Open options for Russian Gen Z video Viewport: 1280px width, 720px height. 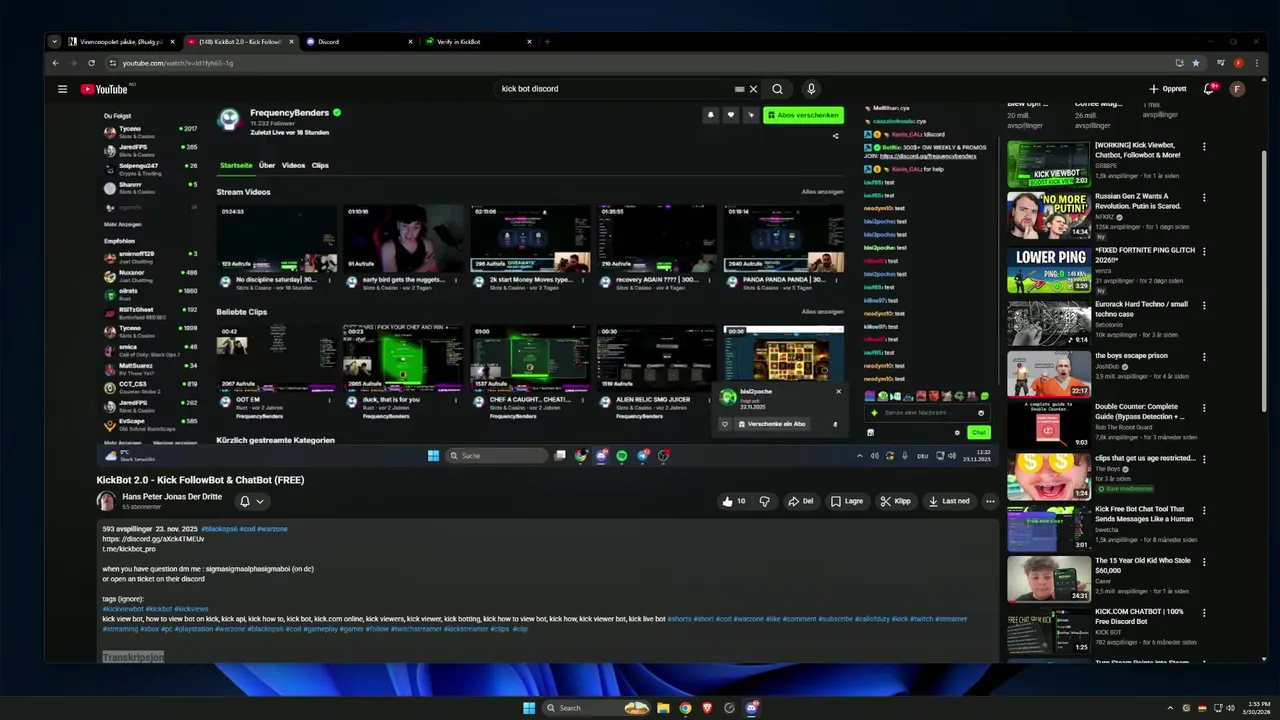coord(1204,198)
